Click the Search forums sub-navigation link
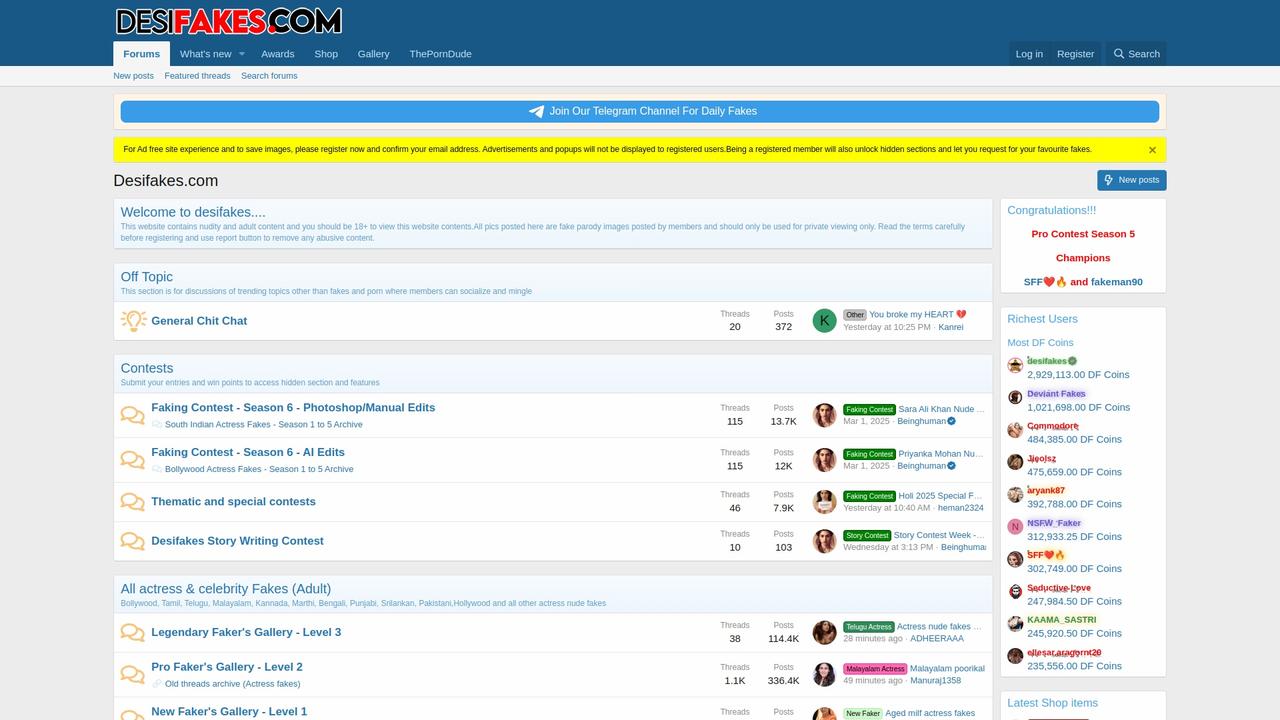Screen dimensions: 1280x720 [x=269, y=76]
